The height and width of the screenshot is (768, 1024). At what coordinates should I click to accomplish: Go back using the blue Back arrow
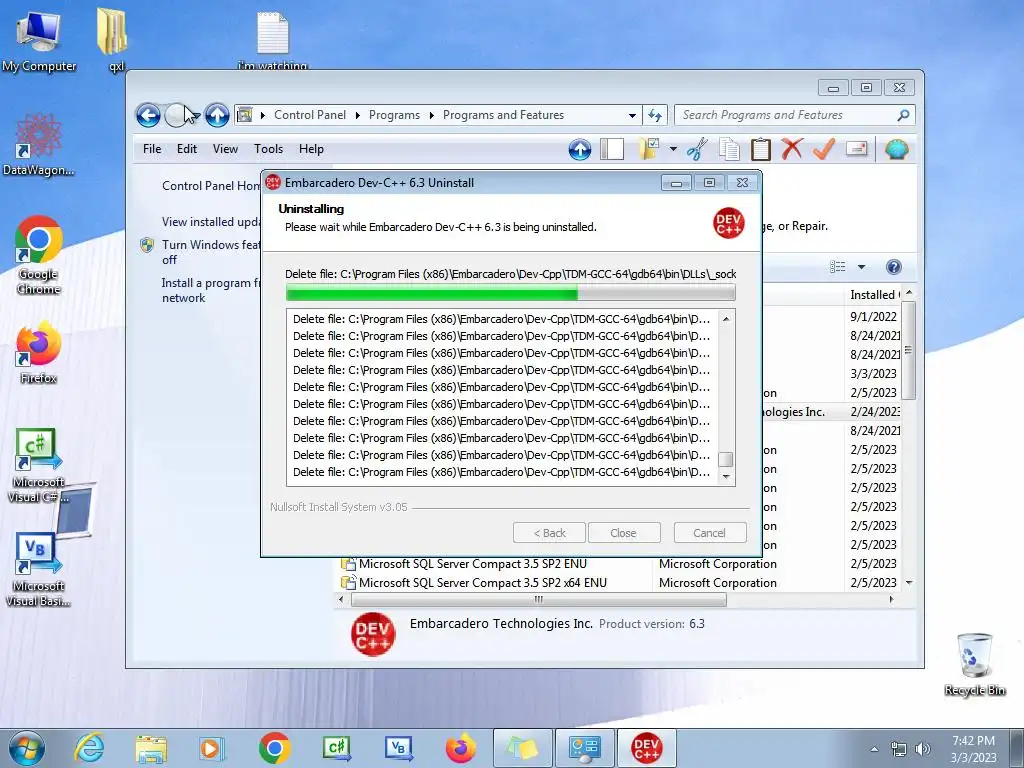pyautogui.click(x=148, y=116)
